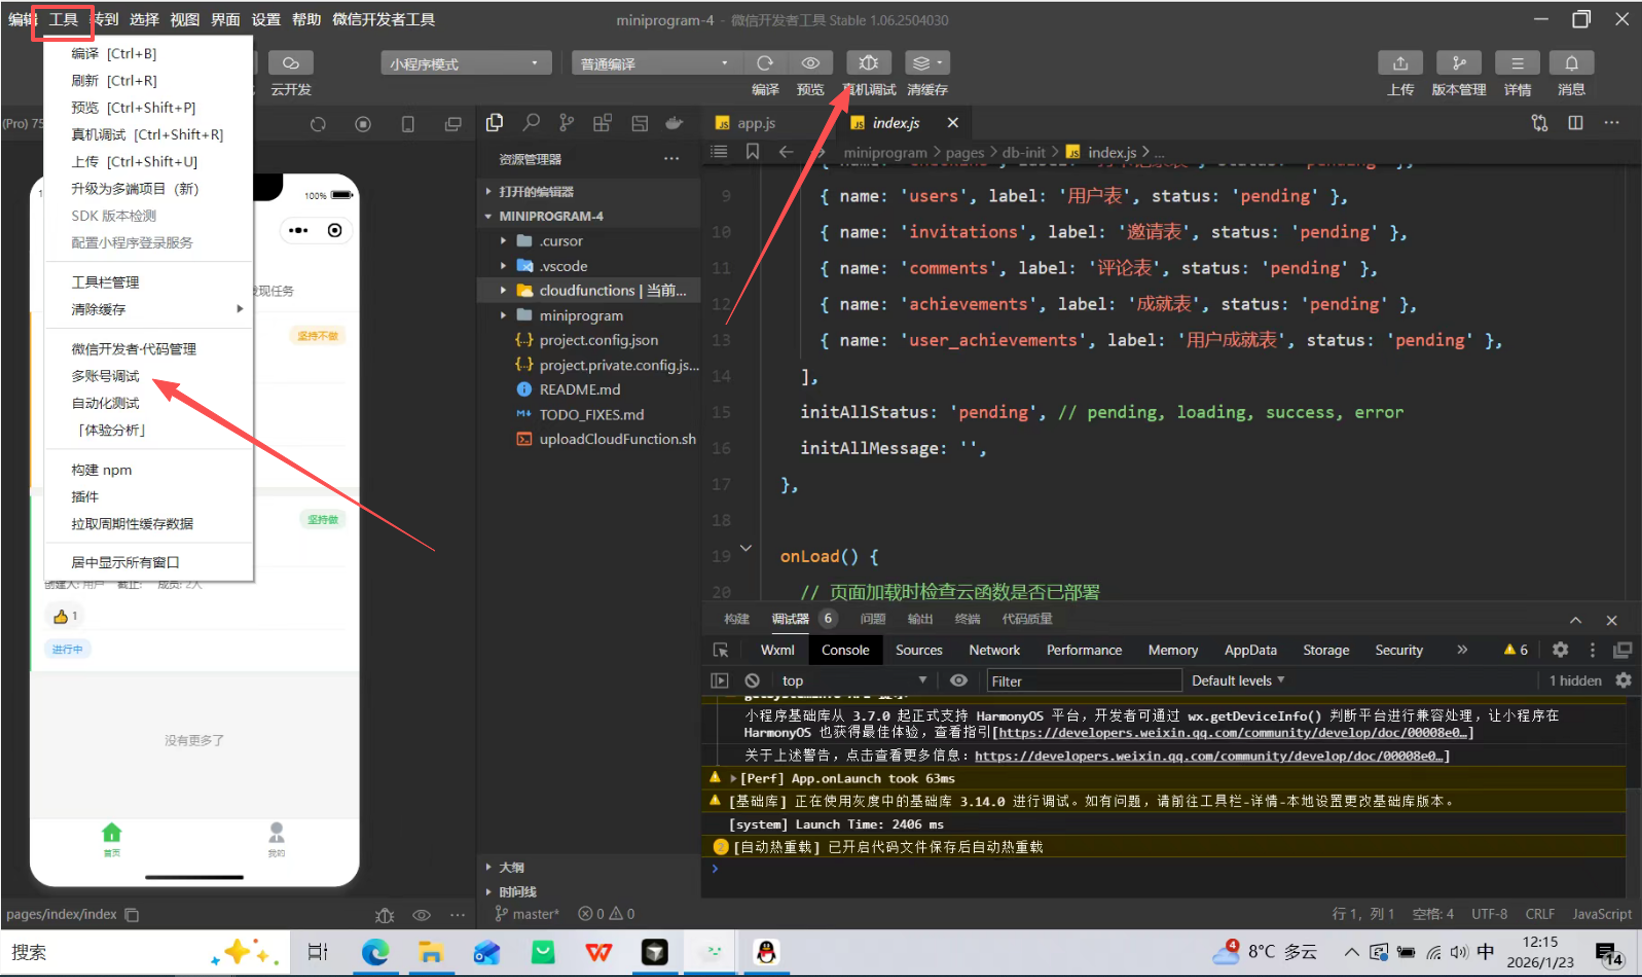Screen dimensions: 1642x977
Task: Click the 构建 npm menu entry
Action: tap(101, 470)
